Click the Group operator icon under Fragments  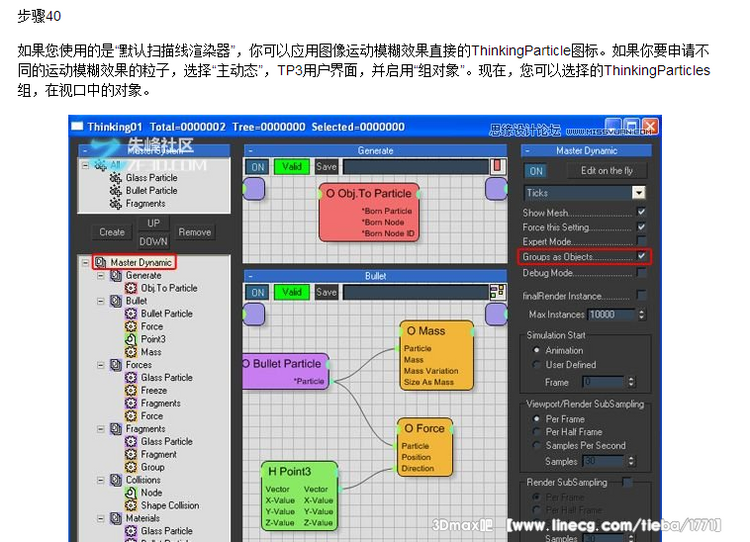pyautogui.click(x=131, y=467)
